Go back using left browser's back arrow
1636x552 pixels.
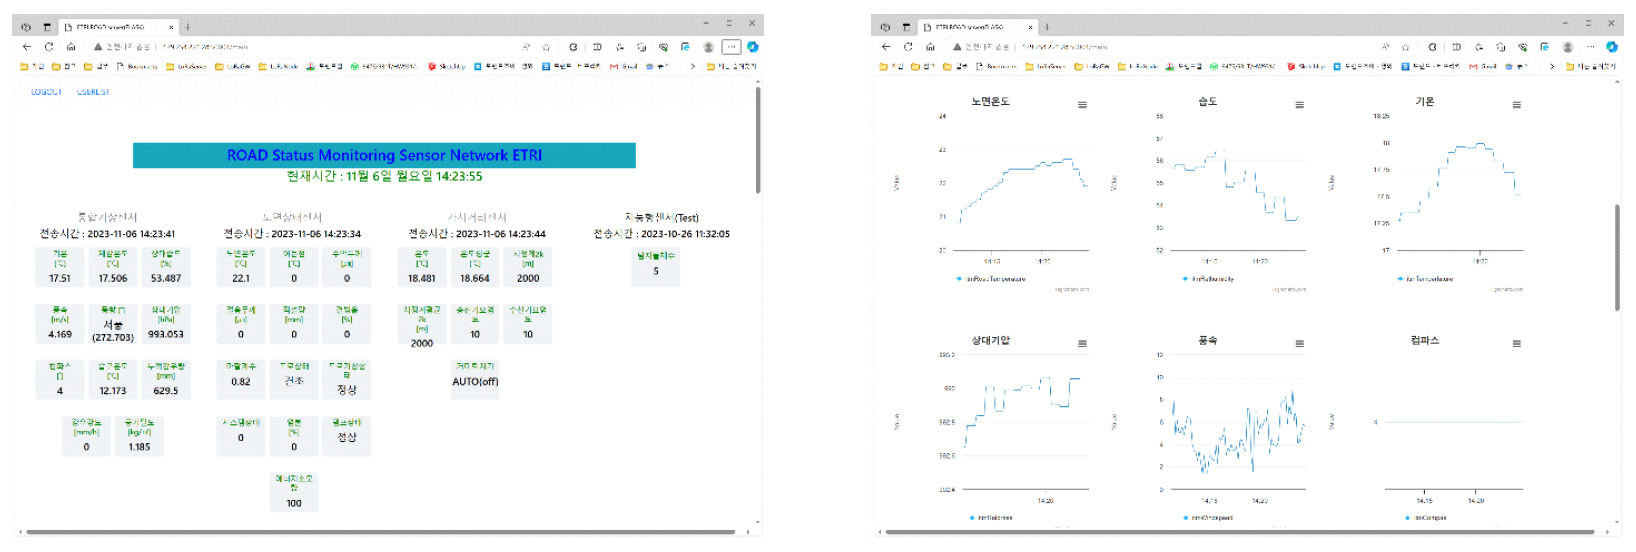tap(27, 47)
